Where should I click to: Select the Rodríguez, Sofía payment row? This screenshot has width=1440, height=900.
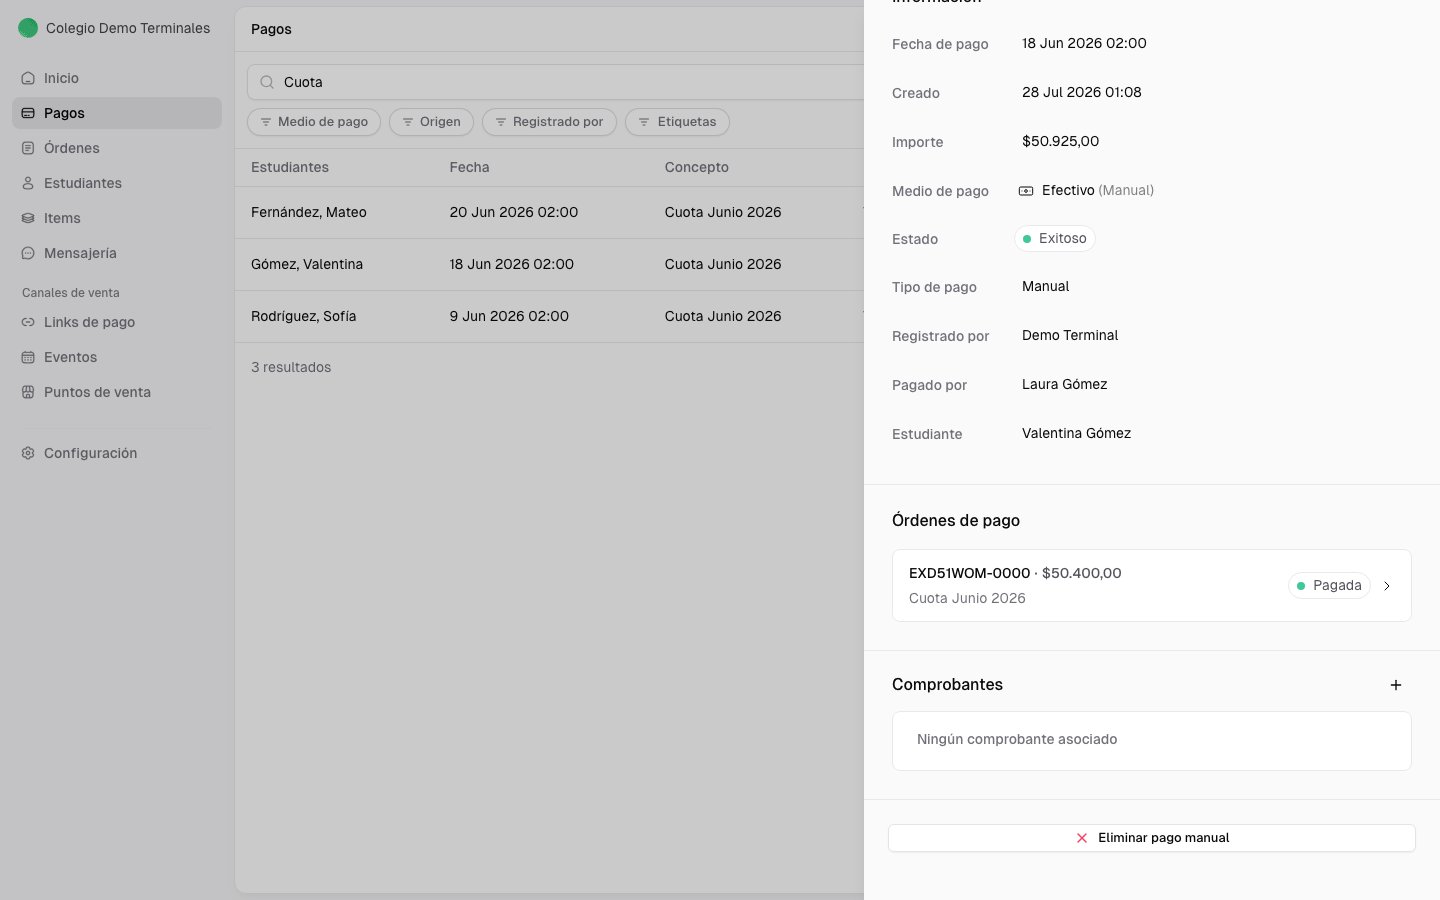(x=550, y=316)
